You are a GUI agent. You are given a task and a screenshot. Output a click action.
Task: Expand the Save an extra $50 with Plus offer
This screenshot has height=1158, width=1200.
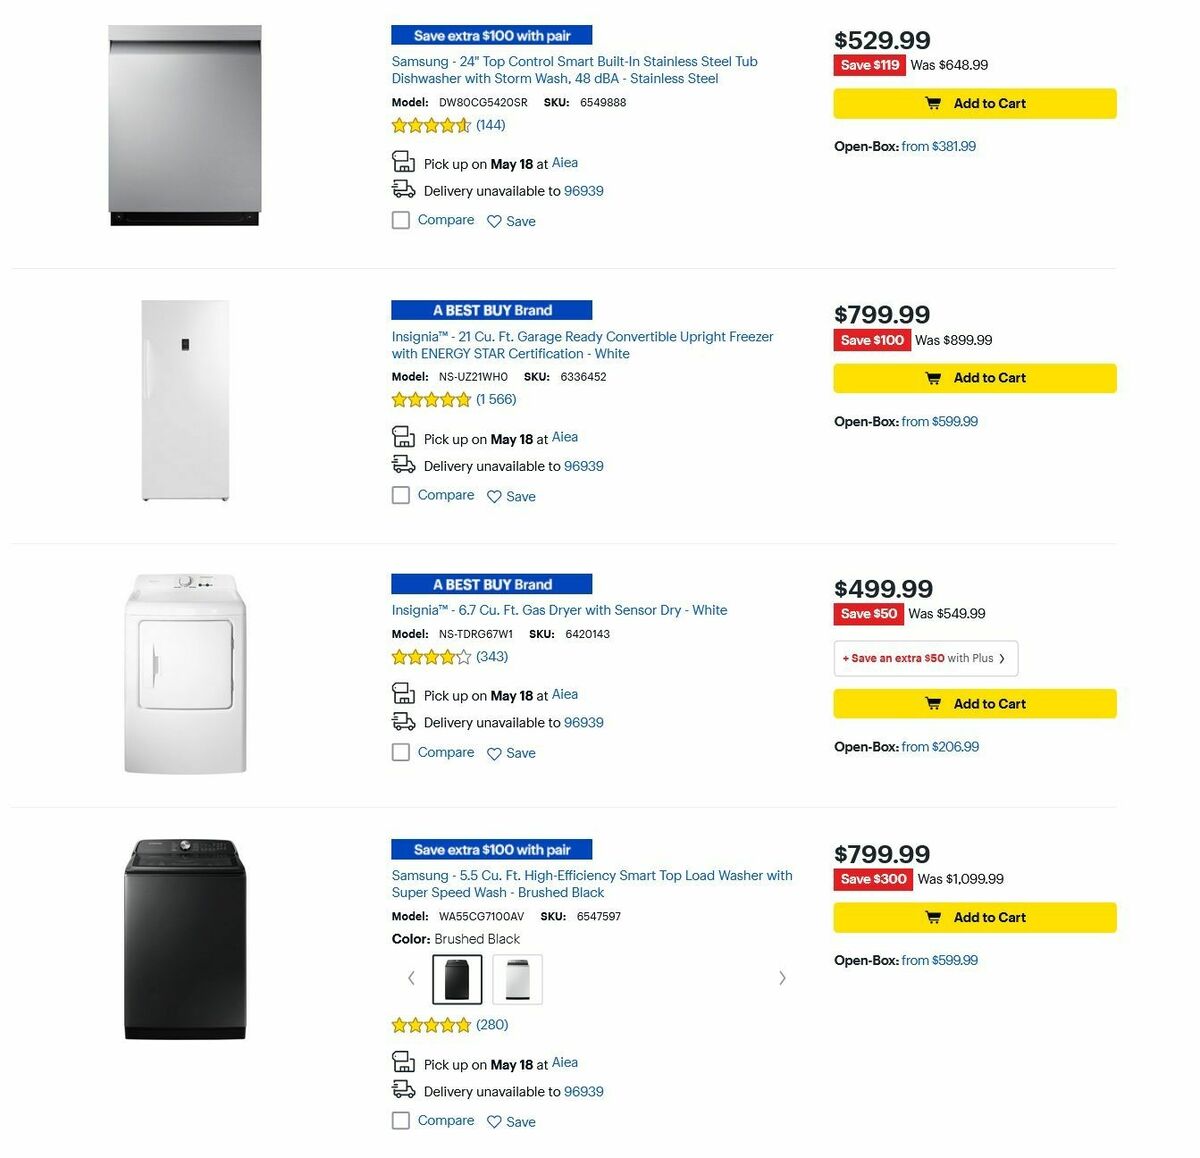click(x=925, y=658)
